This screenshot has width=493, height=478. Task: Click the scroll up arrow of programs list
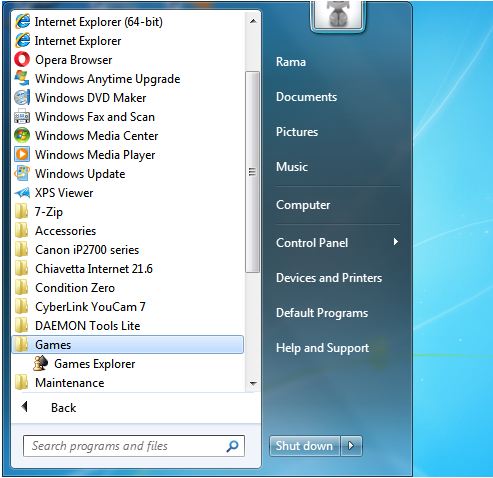click(253, 21)
